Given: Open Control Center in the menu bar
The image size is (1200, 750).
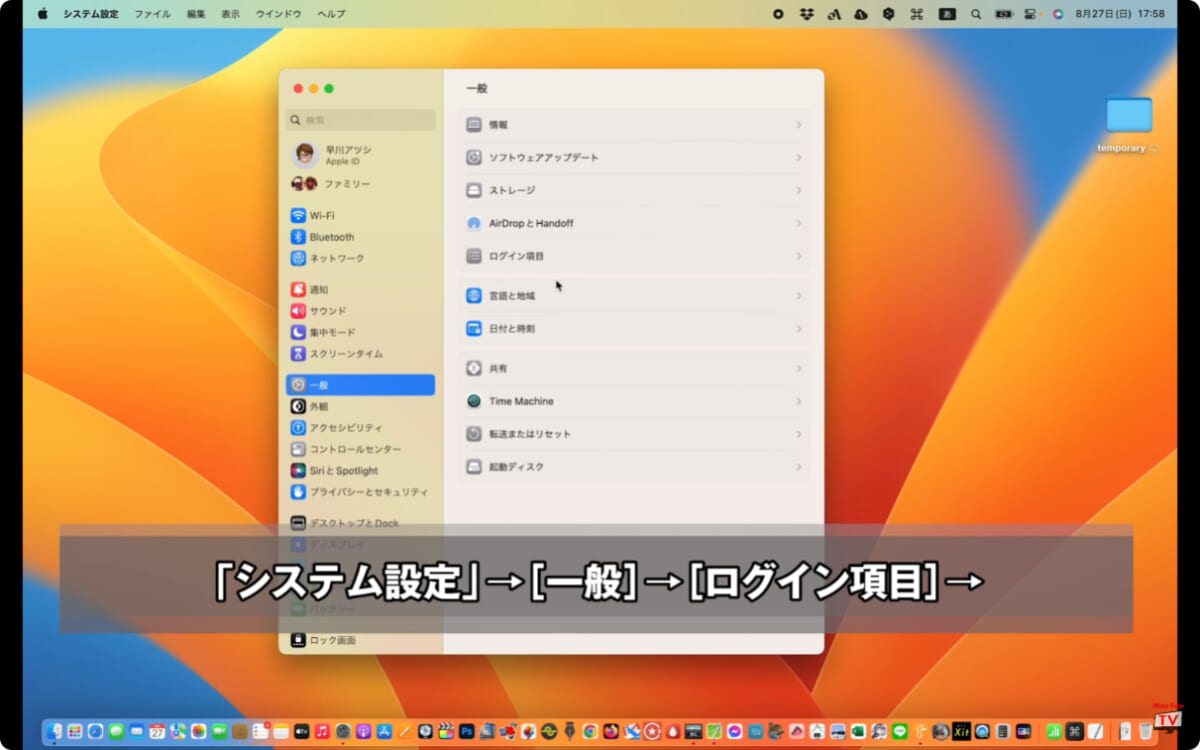Looking at the screenshot, I should pyautogui.click(x=1032, y=14).
